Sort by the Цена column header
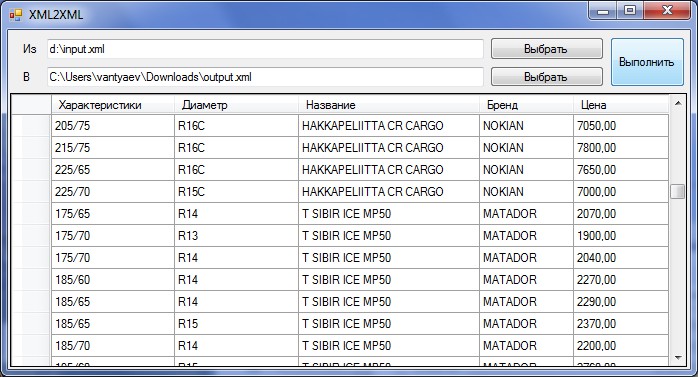The width and height of the screenshot is (698, 377). tap(621, 105)
